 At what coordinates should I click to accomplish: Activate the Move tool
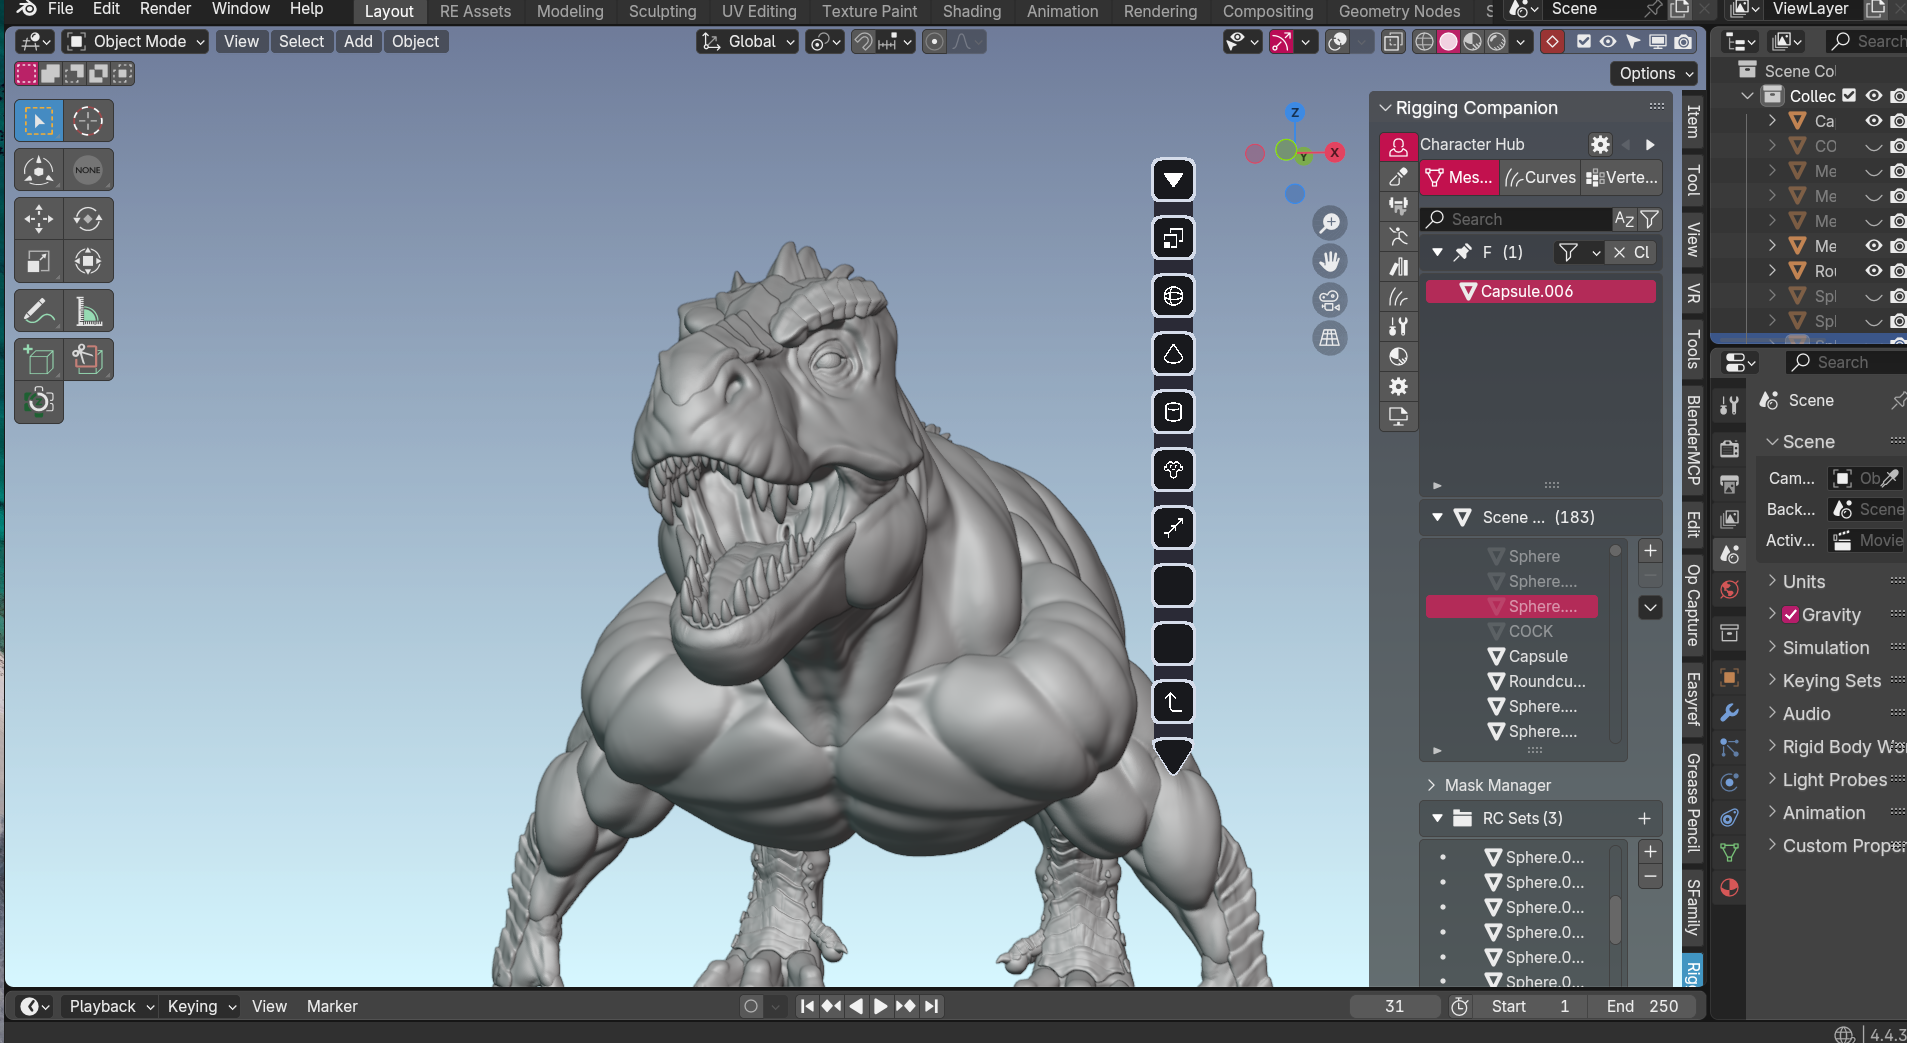[x=39, y=219]
